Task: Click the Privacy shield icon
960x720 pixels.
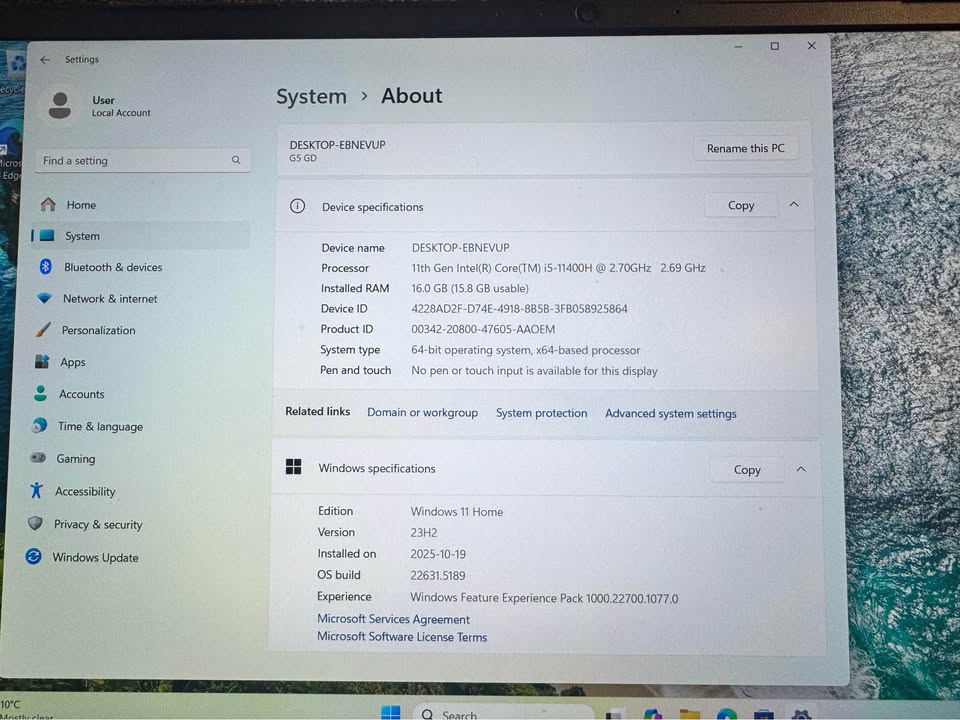Action: [x=35, y=523]
